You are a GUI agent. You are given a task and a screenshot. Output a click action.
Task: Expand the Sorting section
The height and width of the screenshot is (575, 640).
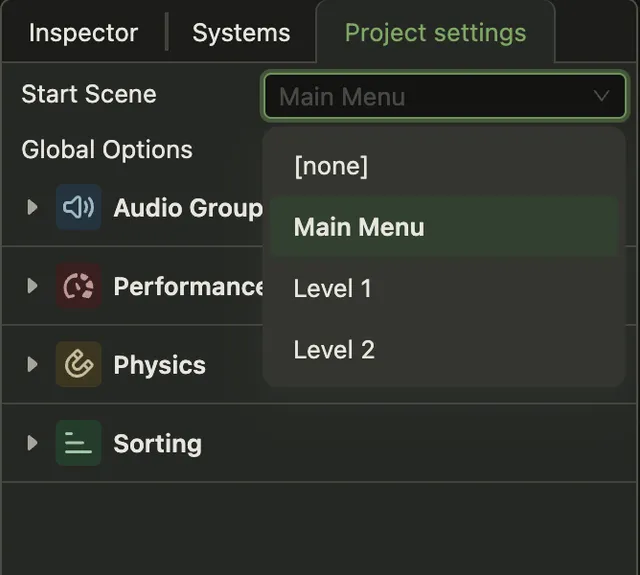click(x=32, y=443)
